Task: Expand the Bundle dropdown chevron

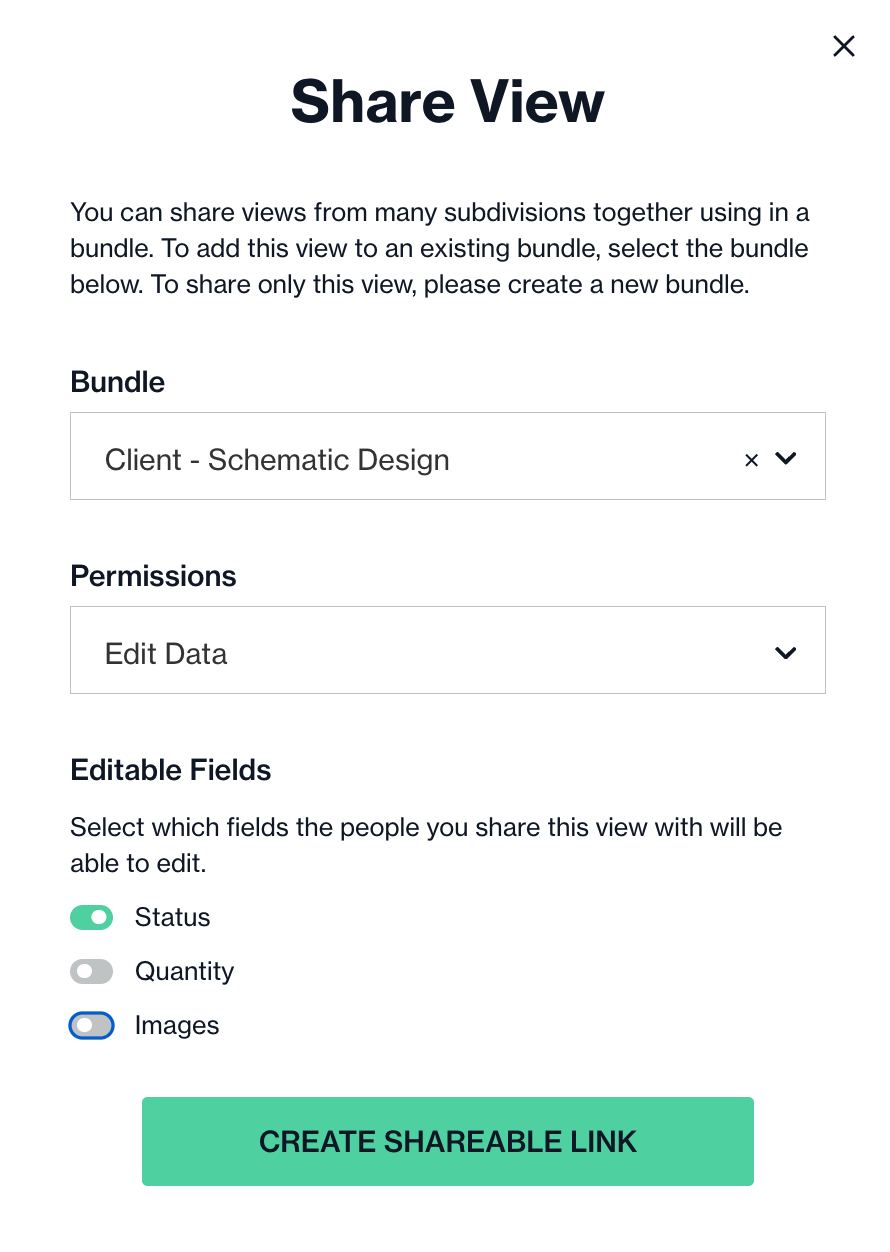Action: (786, 459)
